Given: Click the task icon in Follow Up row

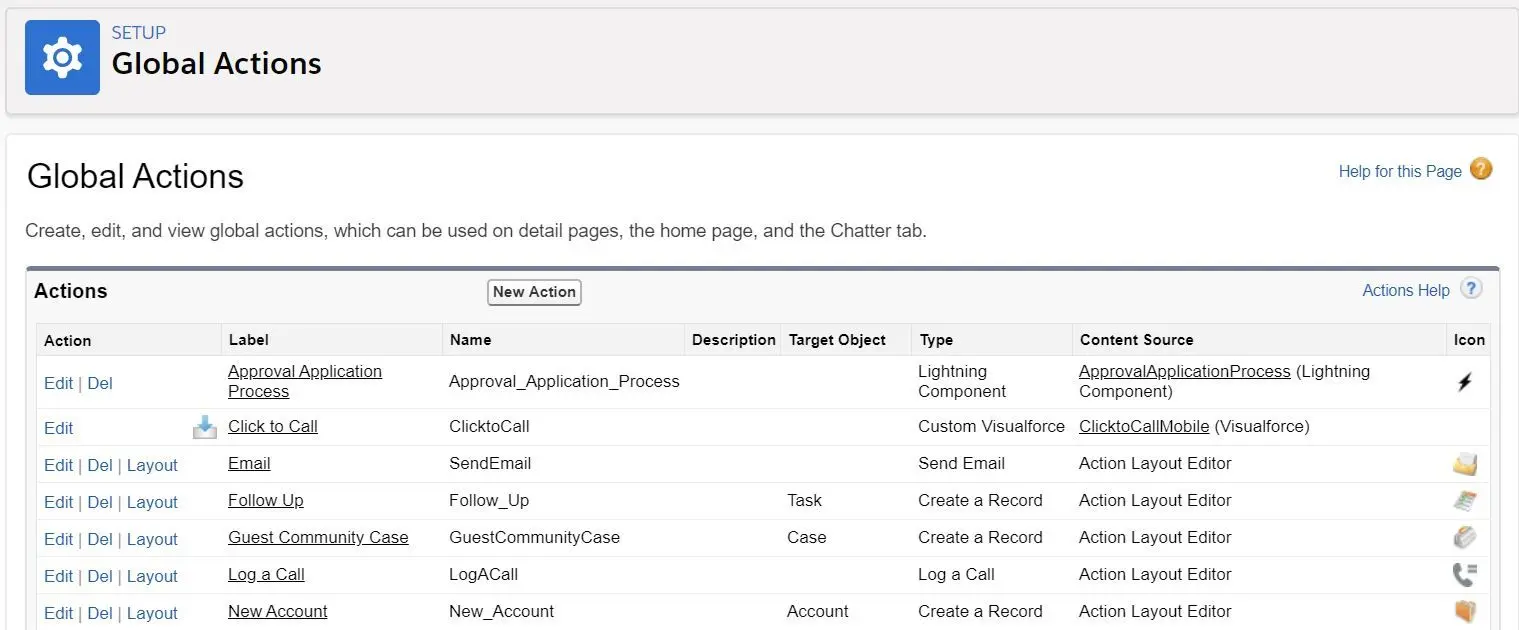Looking at the screenshot, I should click(x=1465, y=501).
